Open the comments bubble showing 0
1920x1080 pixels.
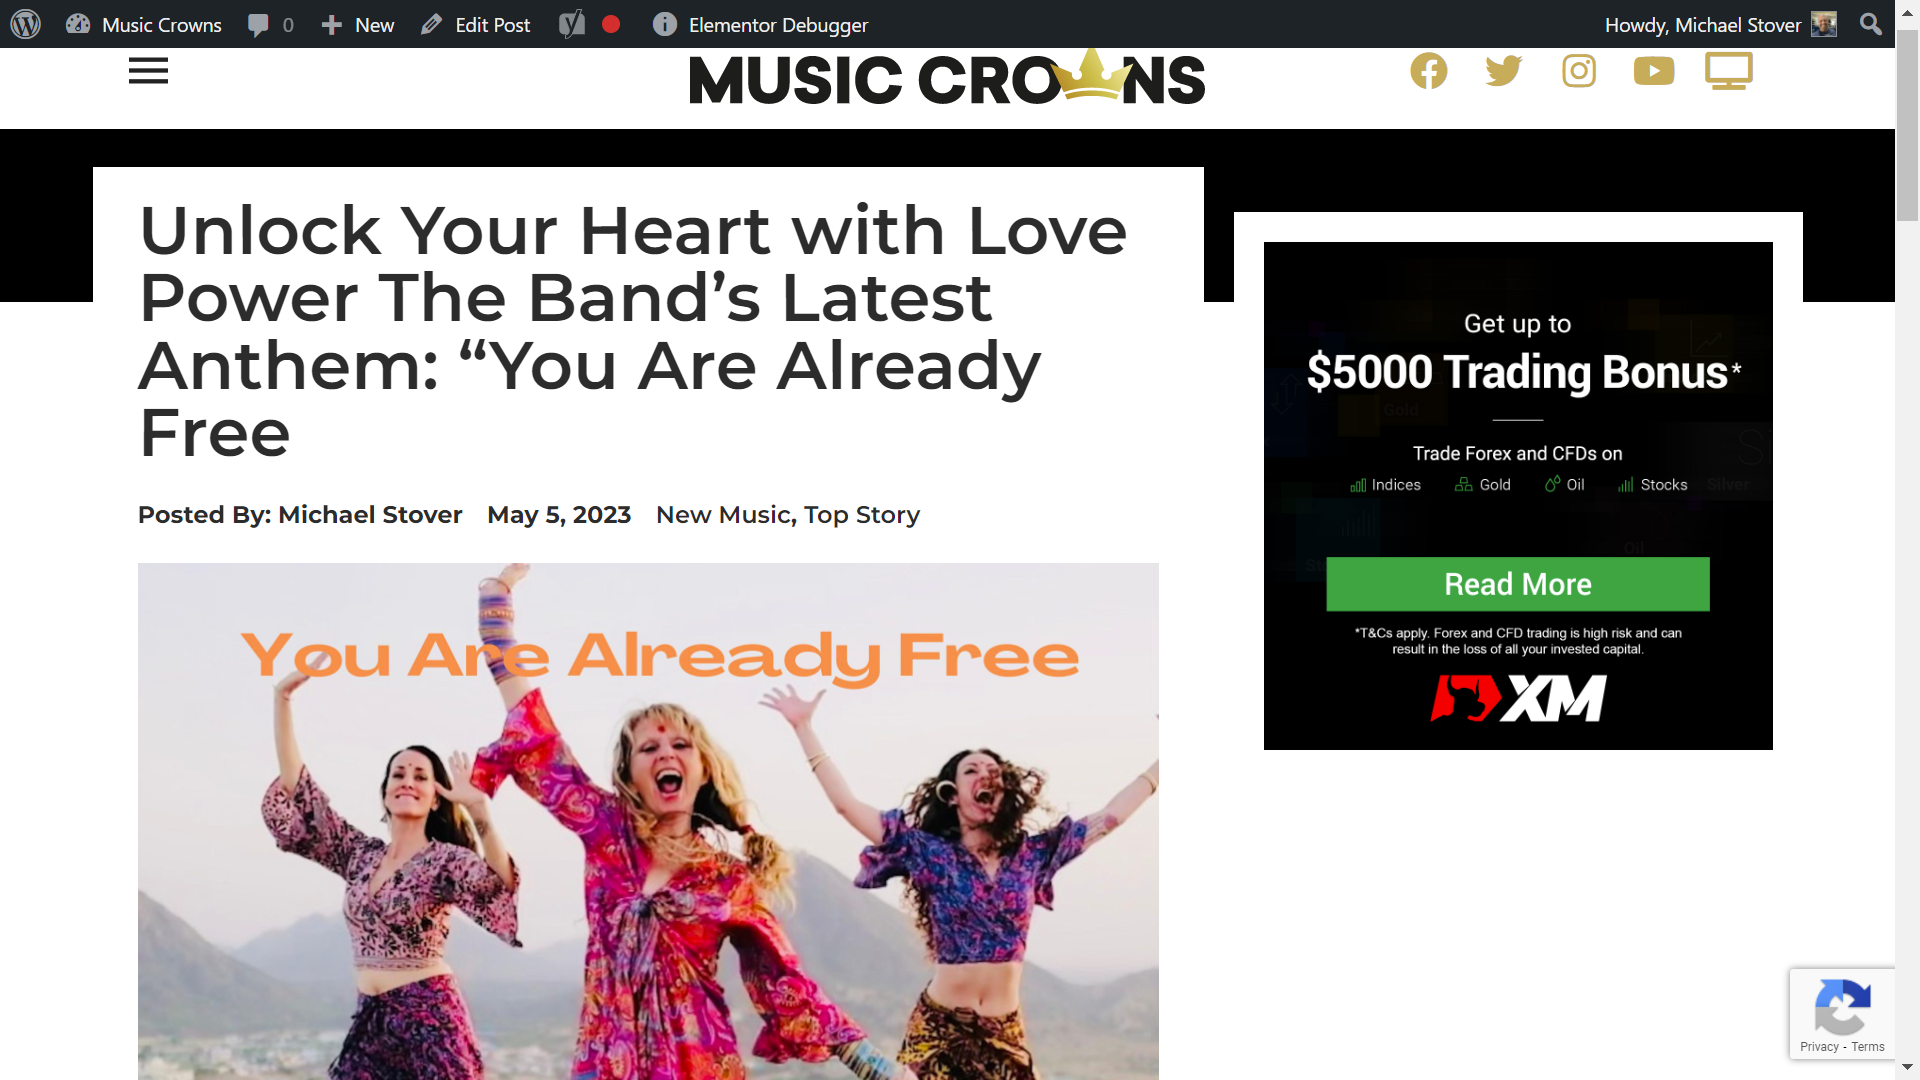[271, 24]
